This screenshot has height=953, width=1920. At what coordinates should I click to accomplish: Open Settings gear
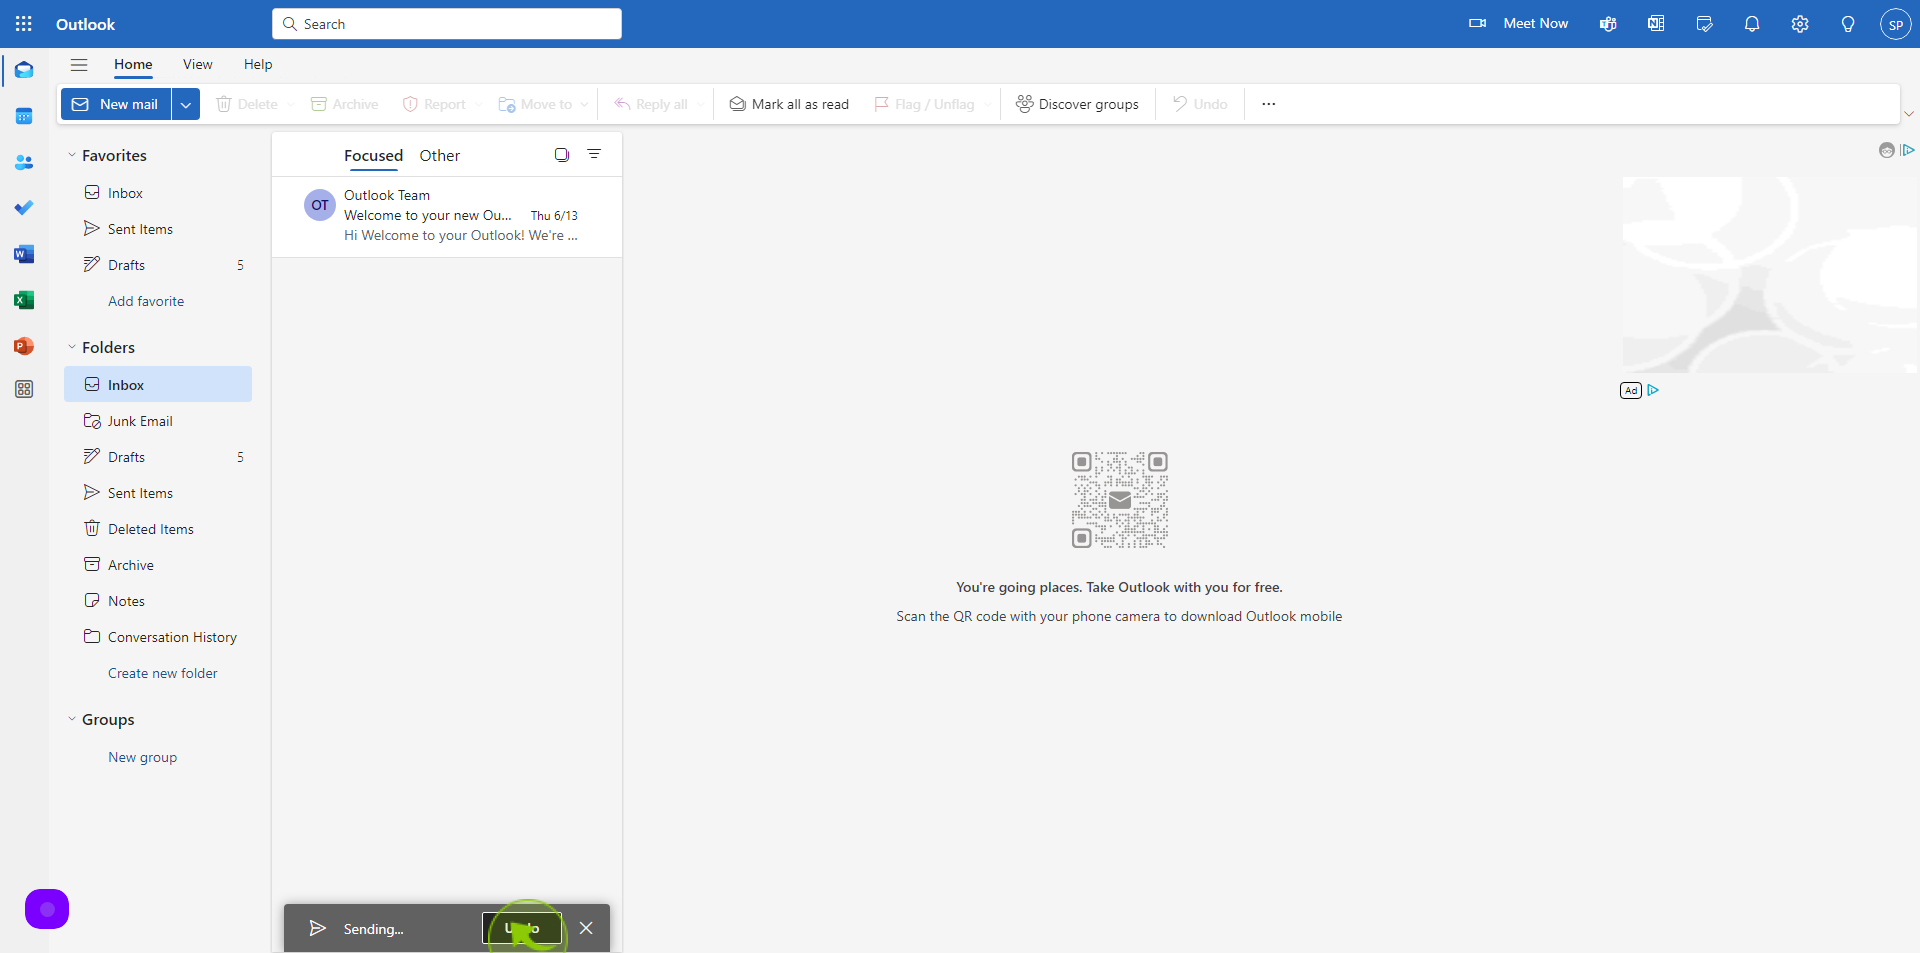[x=1800, y=24]
